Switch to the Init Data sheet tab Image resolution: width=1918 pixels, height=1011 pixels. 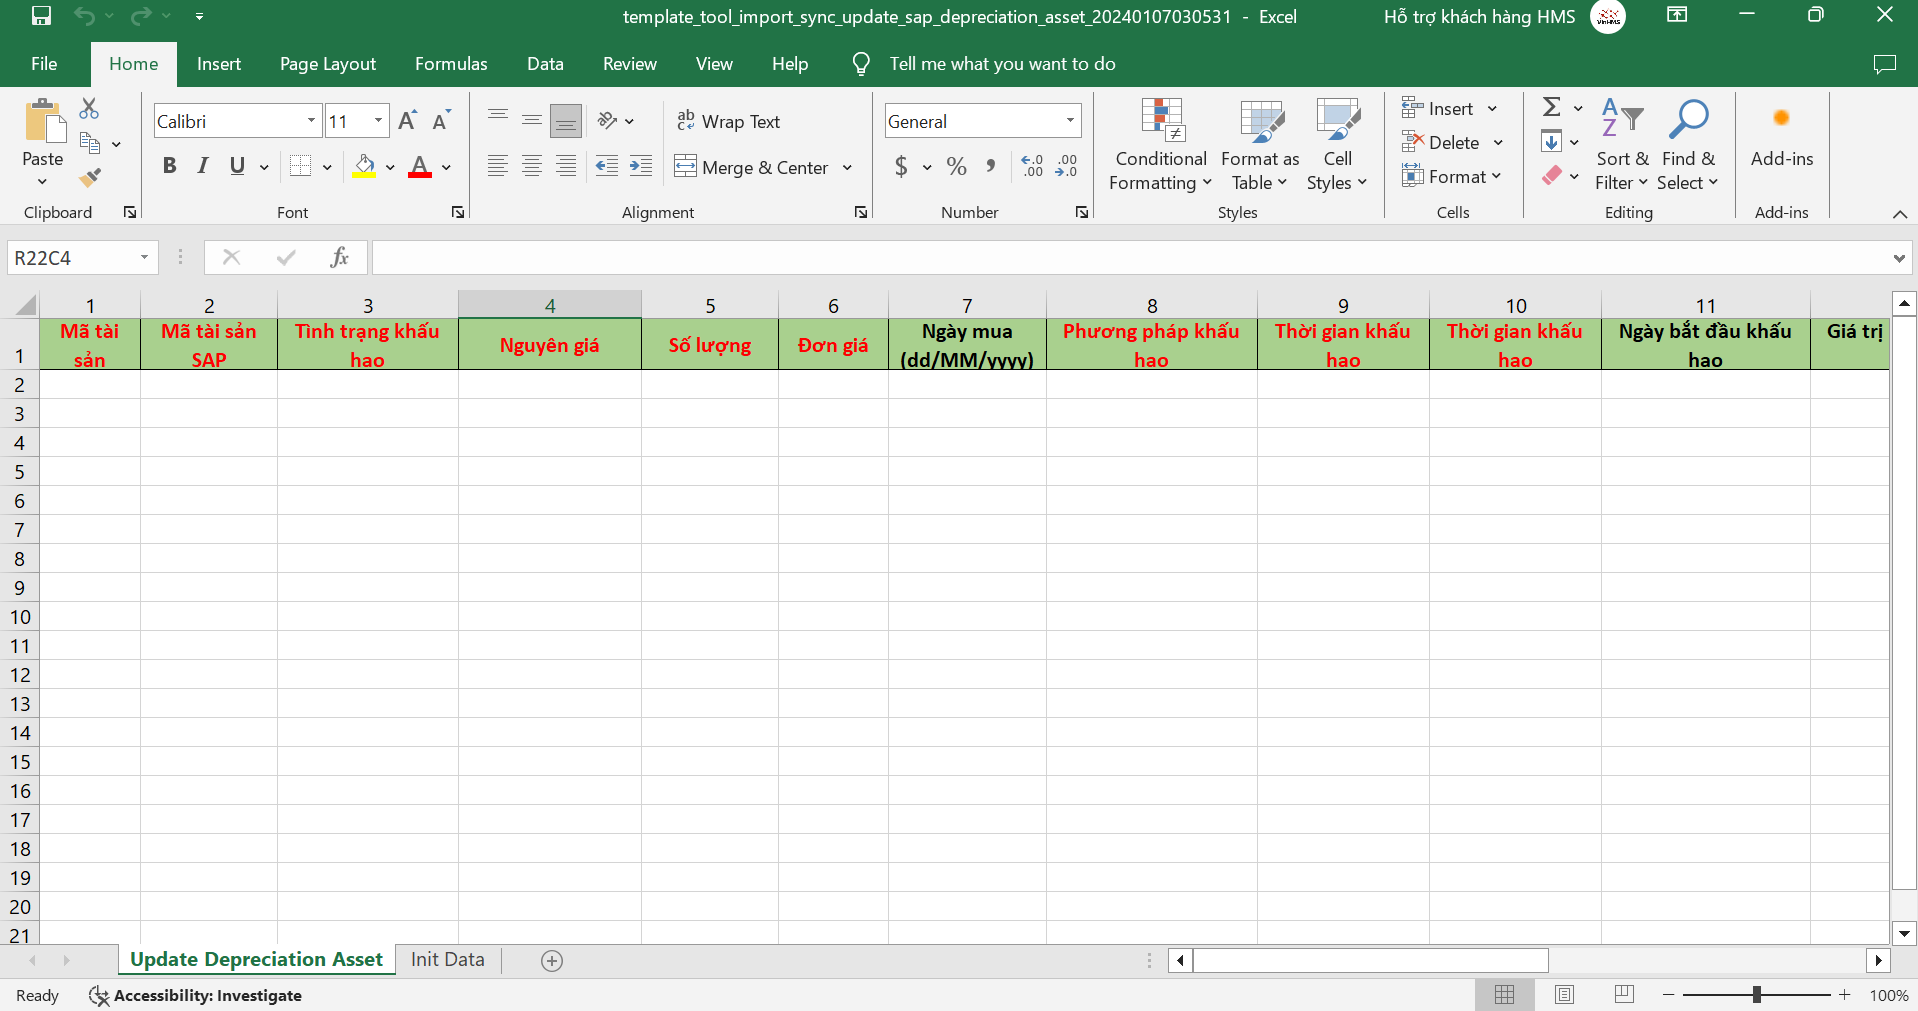click(447, 959)
